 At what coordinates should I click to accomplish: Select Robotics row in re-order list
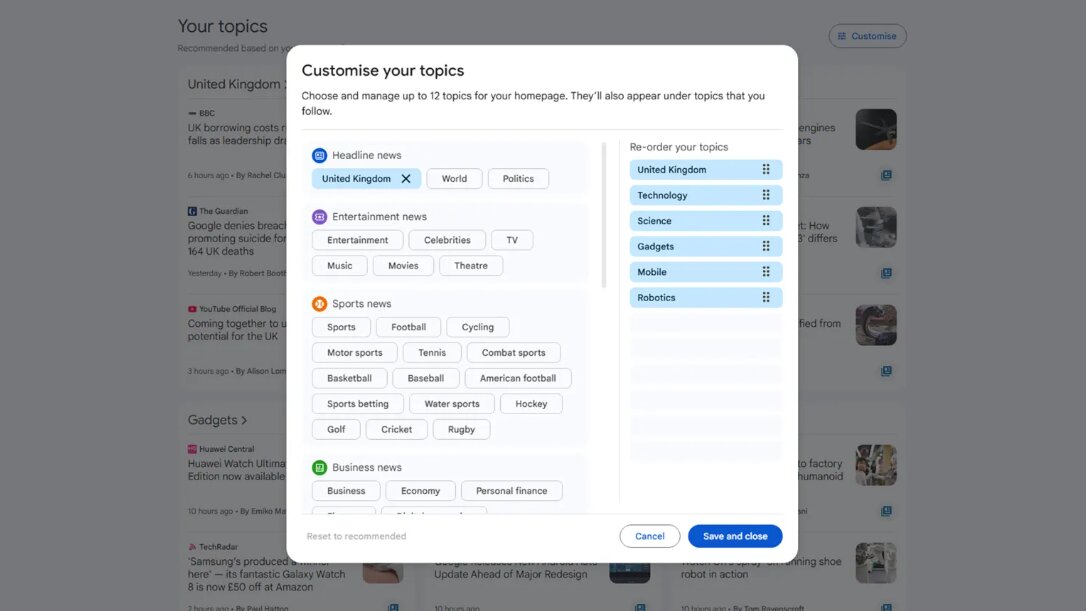click(706, 298)
